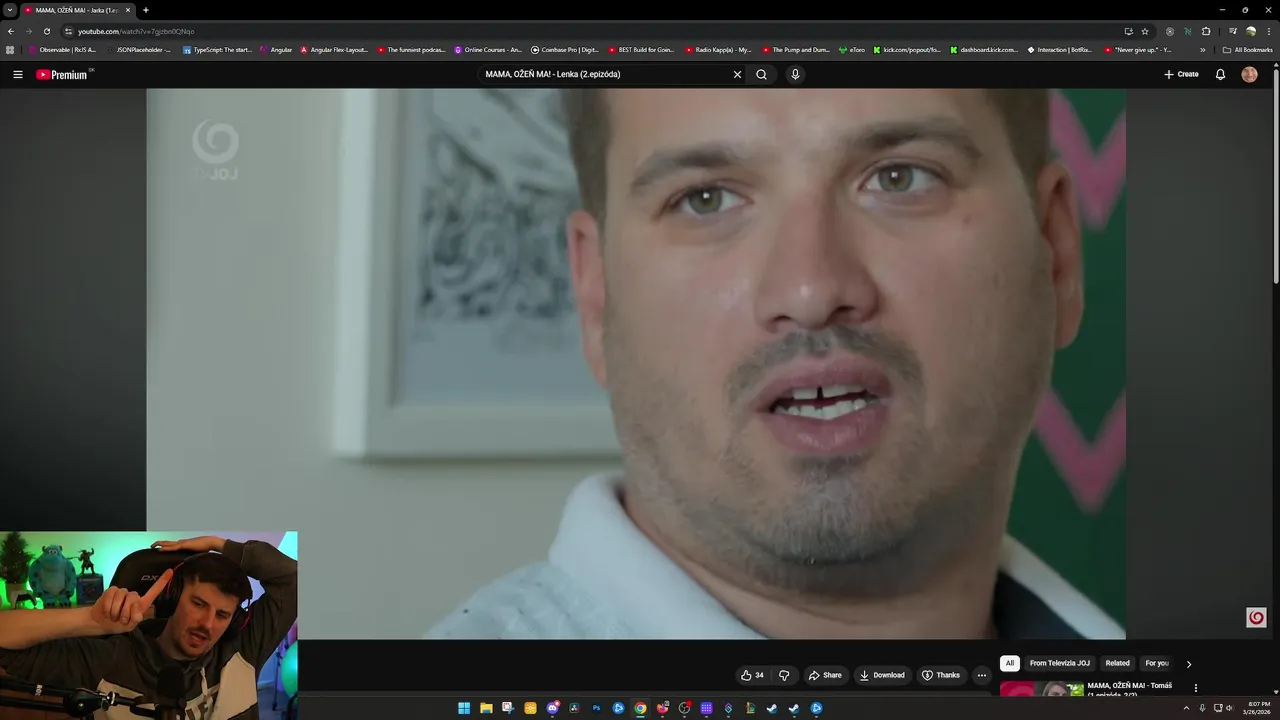This screenshot has width=1280, height=720.
Task: Bookmark this page with the star
Action: tap(1145, 31)
